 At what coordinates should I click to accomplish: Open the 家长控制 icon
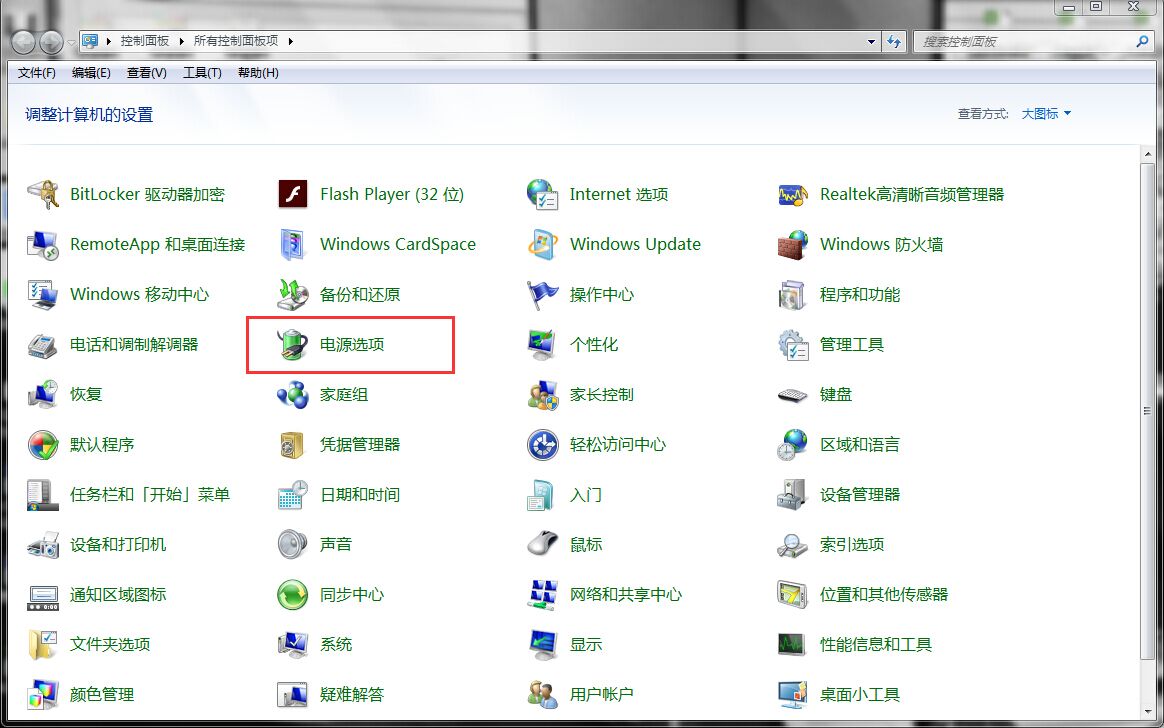pyautogui.click(x=543, y=395)
